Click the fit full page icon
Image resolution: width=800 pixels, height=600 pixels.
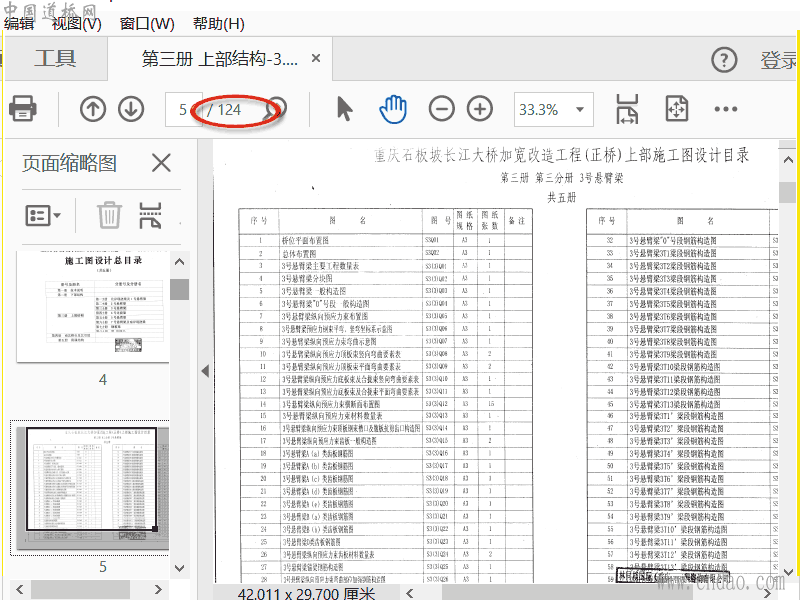tap(677, 109)
